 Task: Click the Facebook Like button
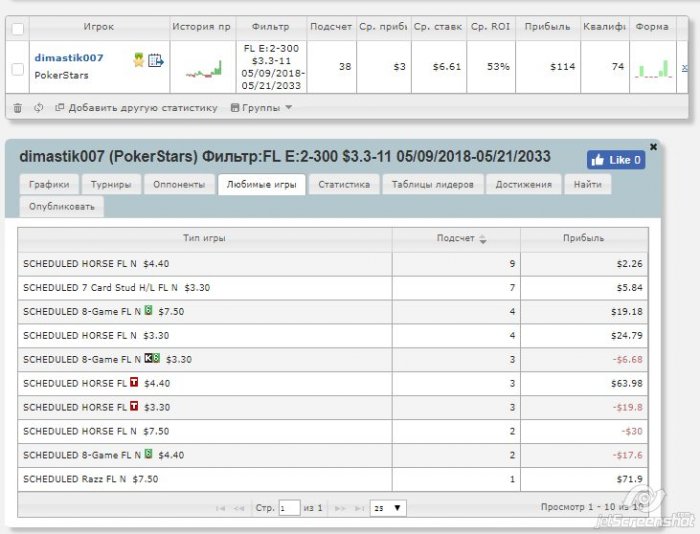tap(616, 160)
